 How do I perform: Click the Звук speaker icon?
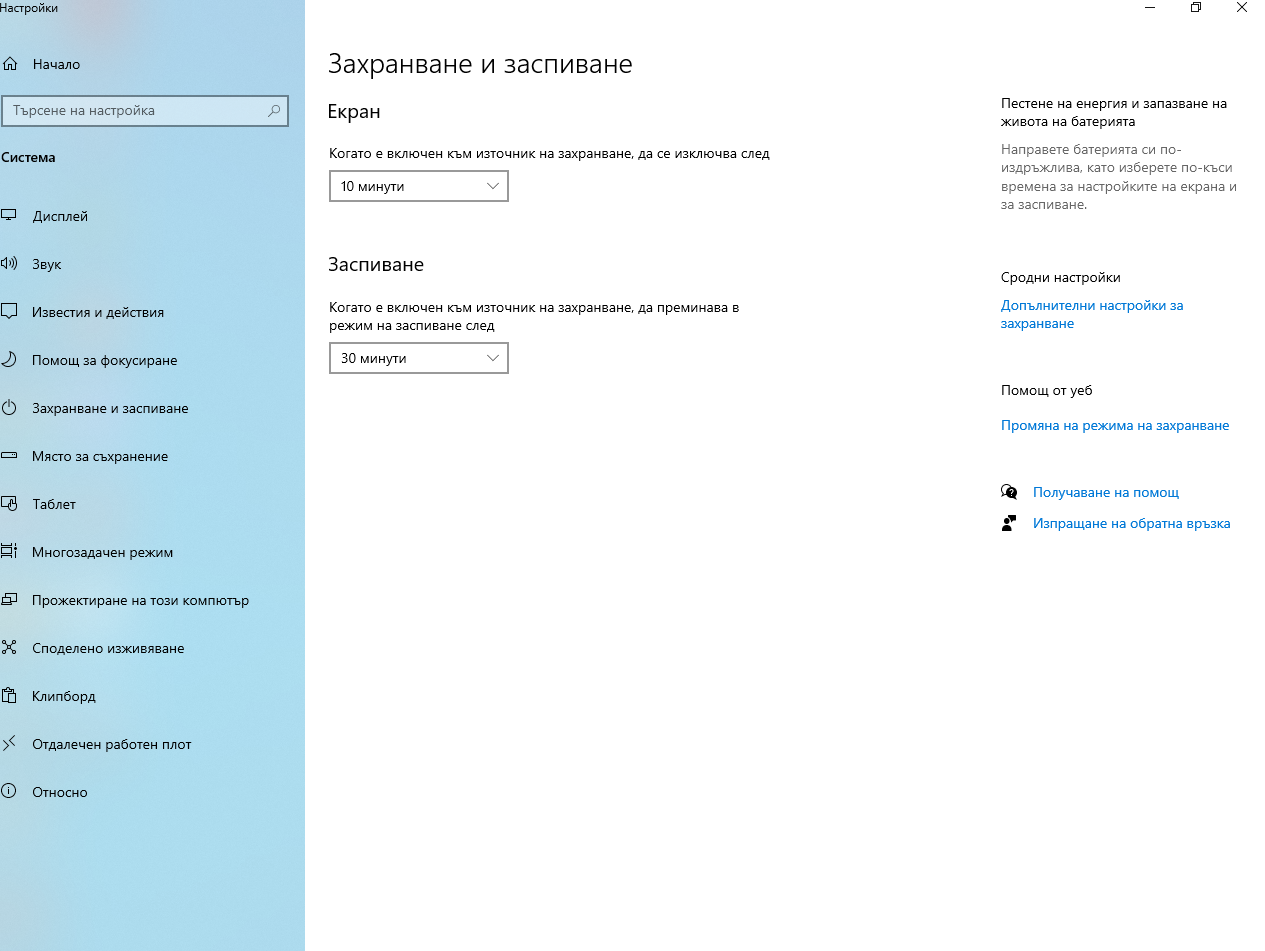(9, 264)
